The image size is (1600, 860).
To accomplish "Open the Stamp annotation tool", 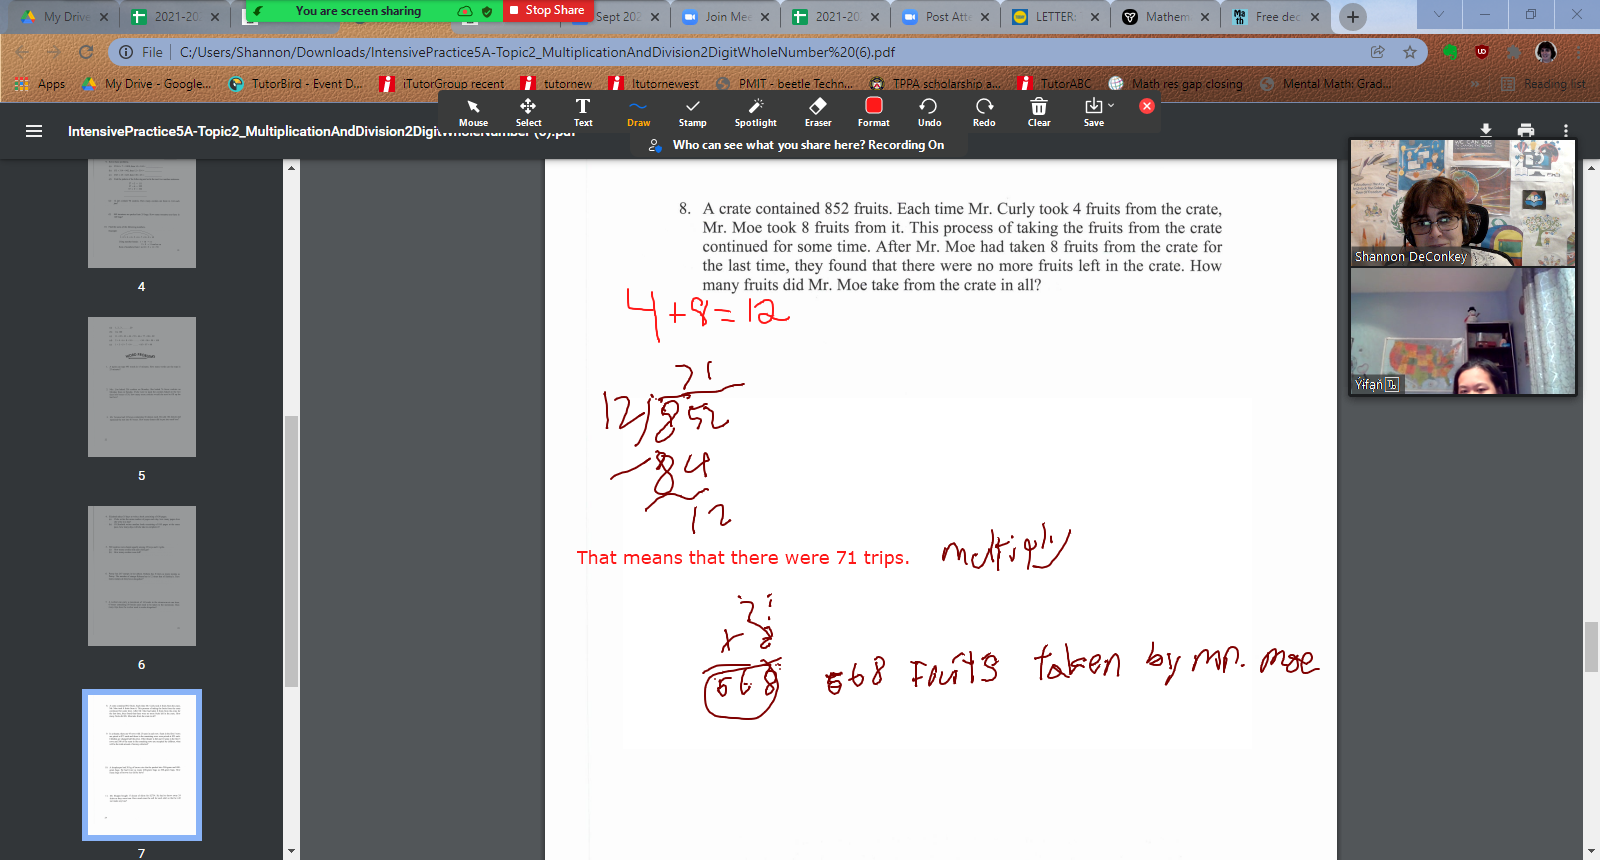I will point(692,112).
